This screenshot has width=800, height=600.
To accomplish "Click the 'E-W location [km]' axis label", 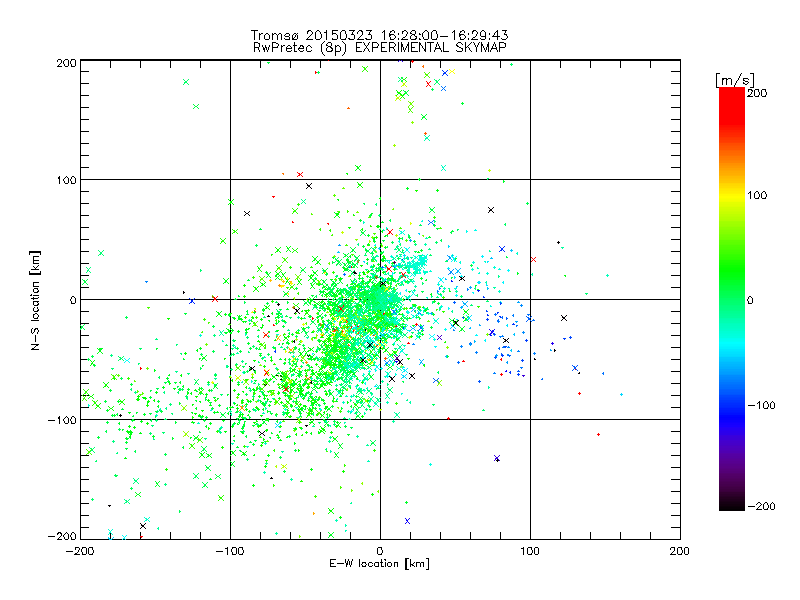I will point(379,564).
